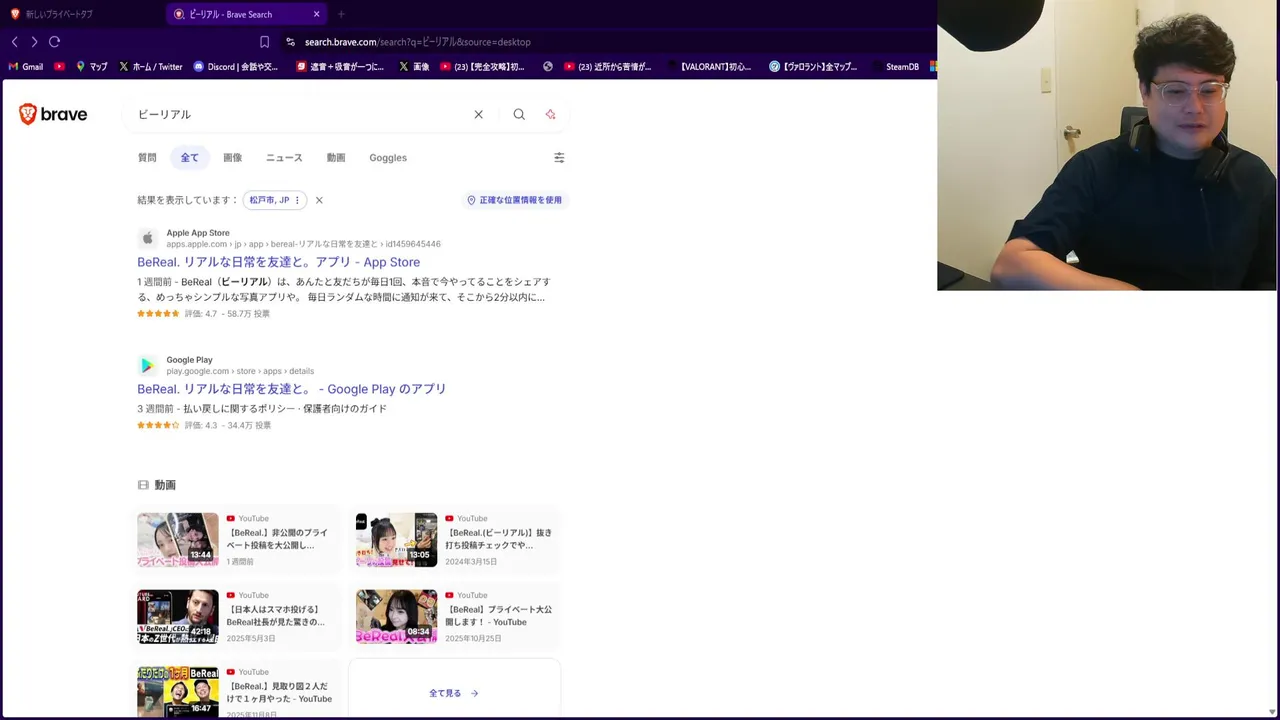Open 抜き打ち投稿チェック video title
Image resolution: width=1280 pixels, height=720 pixels.
498,539
